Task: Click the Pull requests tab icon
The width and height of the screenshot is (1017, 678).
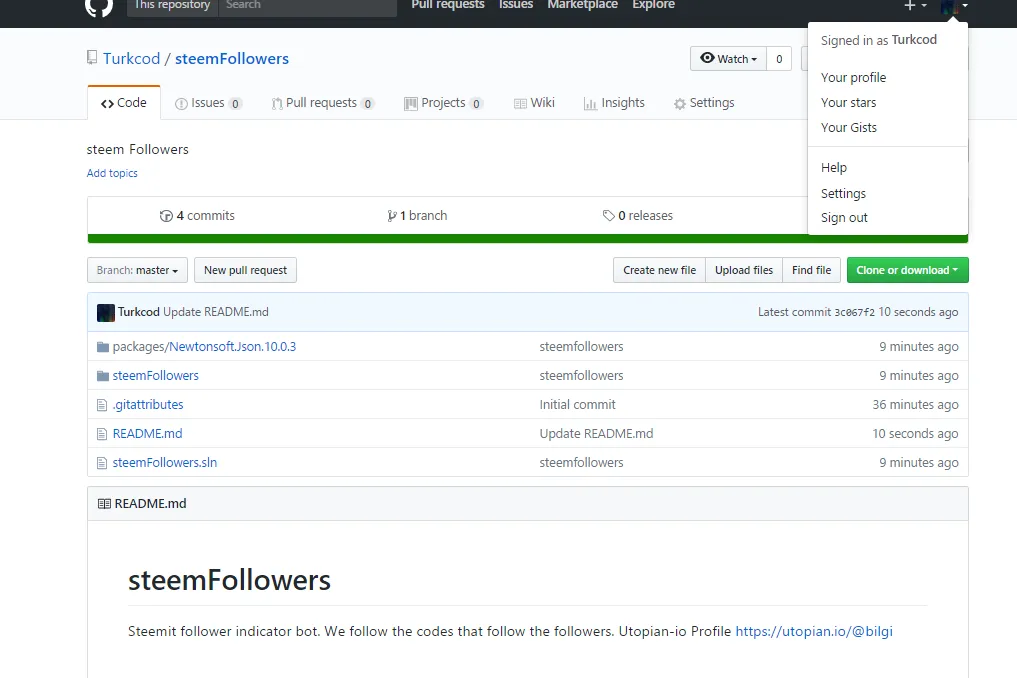Action: pos(277,104)
